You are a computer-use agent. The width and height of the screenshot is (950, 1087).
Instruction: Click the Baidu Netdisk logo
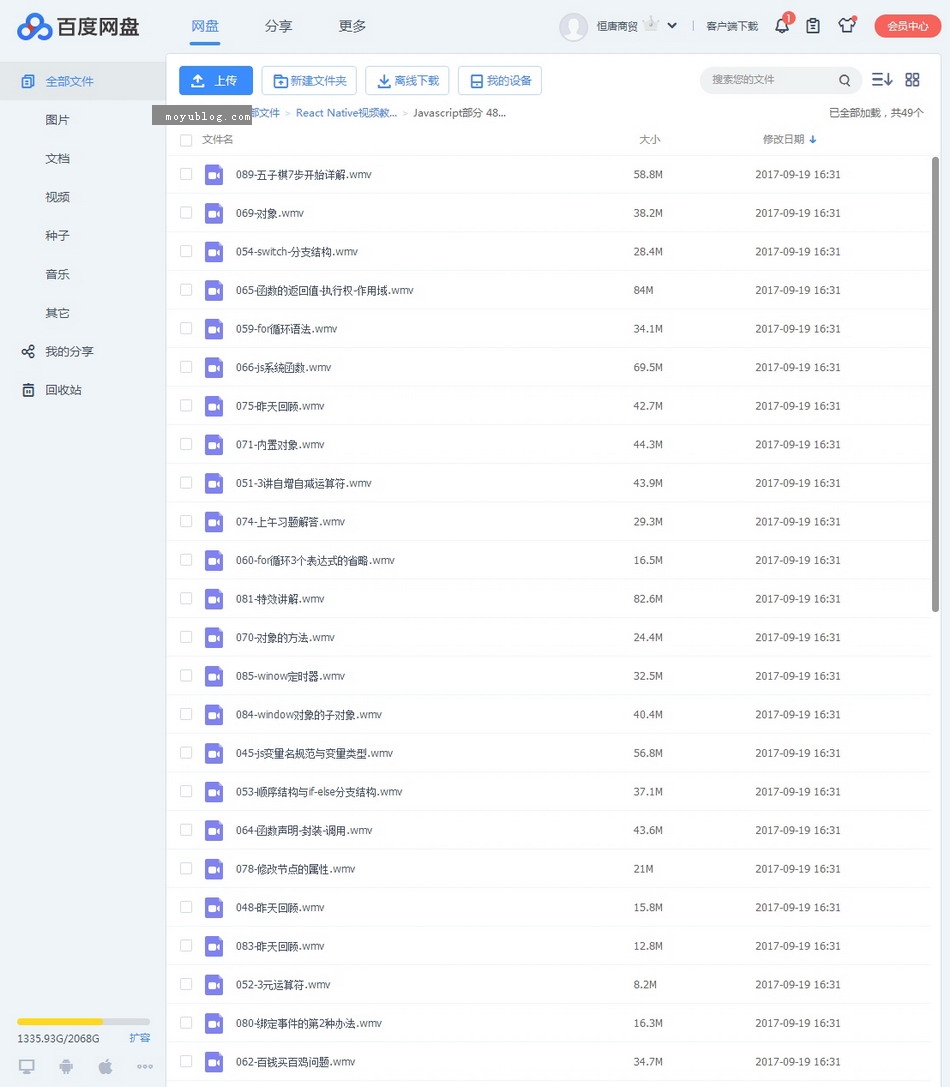point(78,26)
